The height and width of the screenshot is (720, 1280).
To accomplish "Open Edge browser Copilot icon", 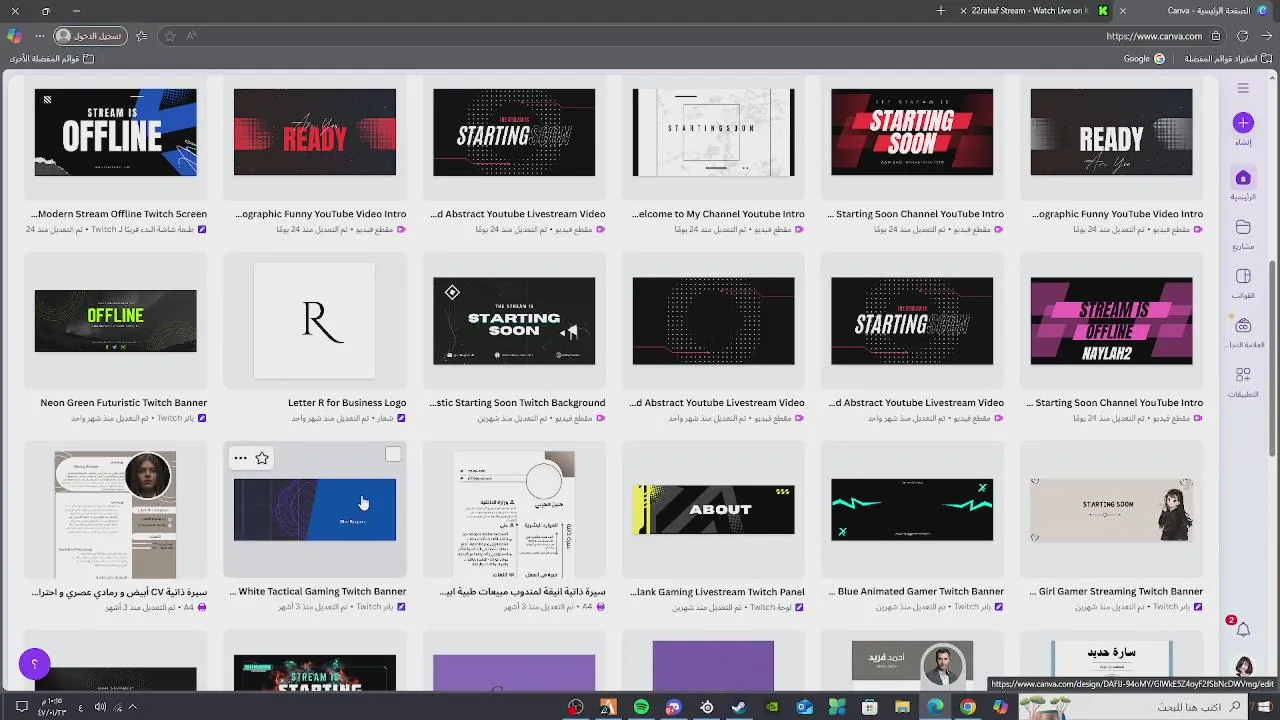I will pos(14,36).
